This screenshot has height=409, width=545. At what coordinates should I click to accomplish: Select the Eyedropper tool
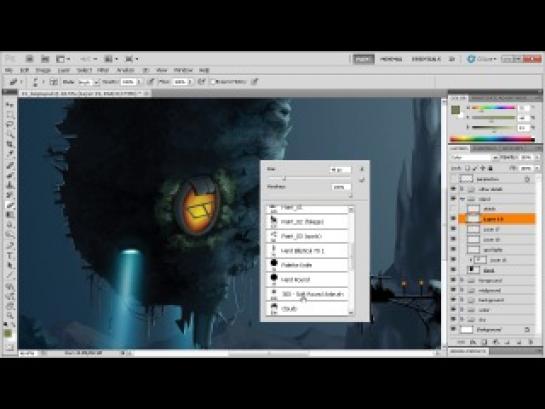pyautogui.click(x=9, y=154)
